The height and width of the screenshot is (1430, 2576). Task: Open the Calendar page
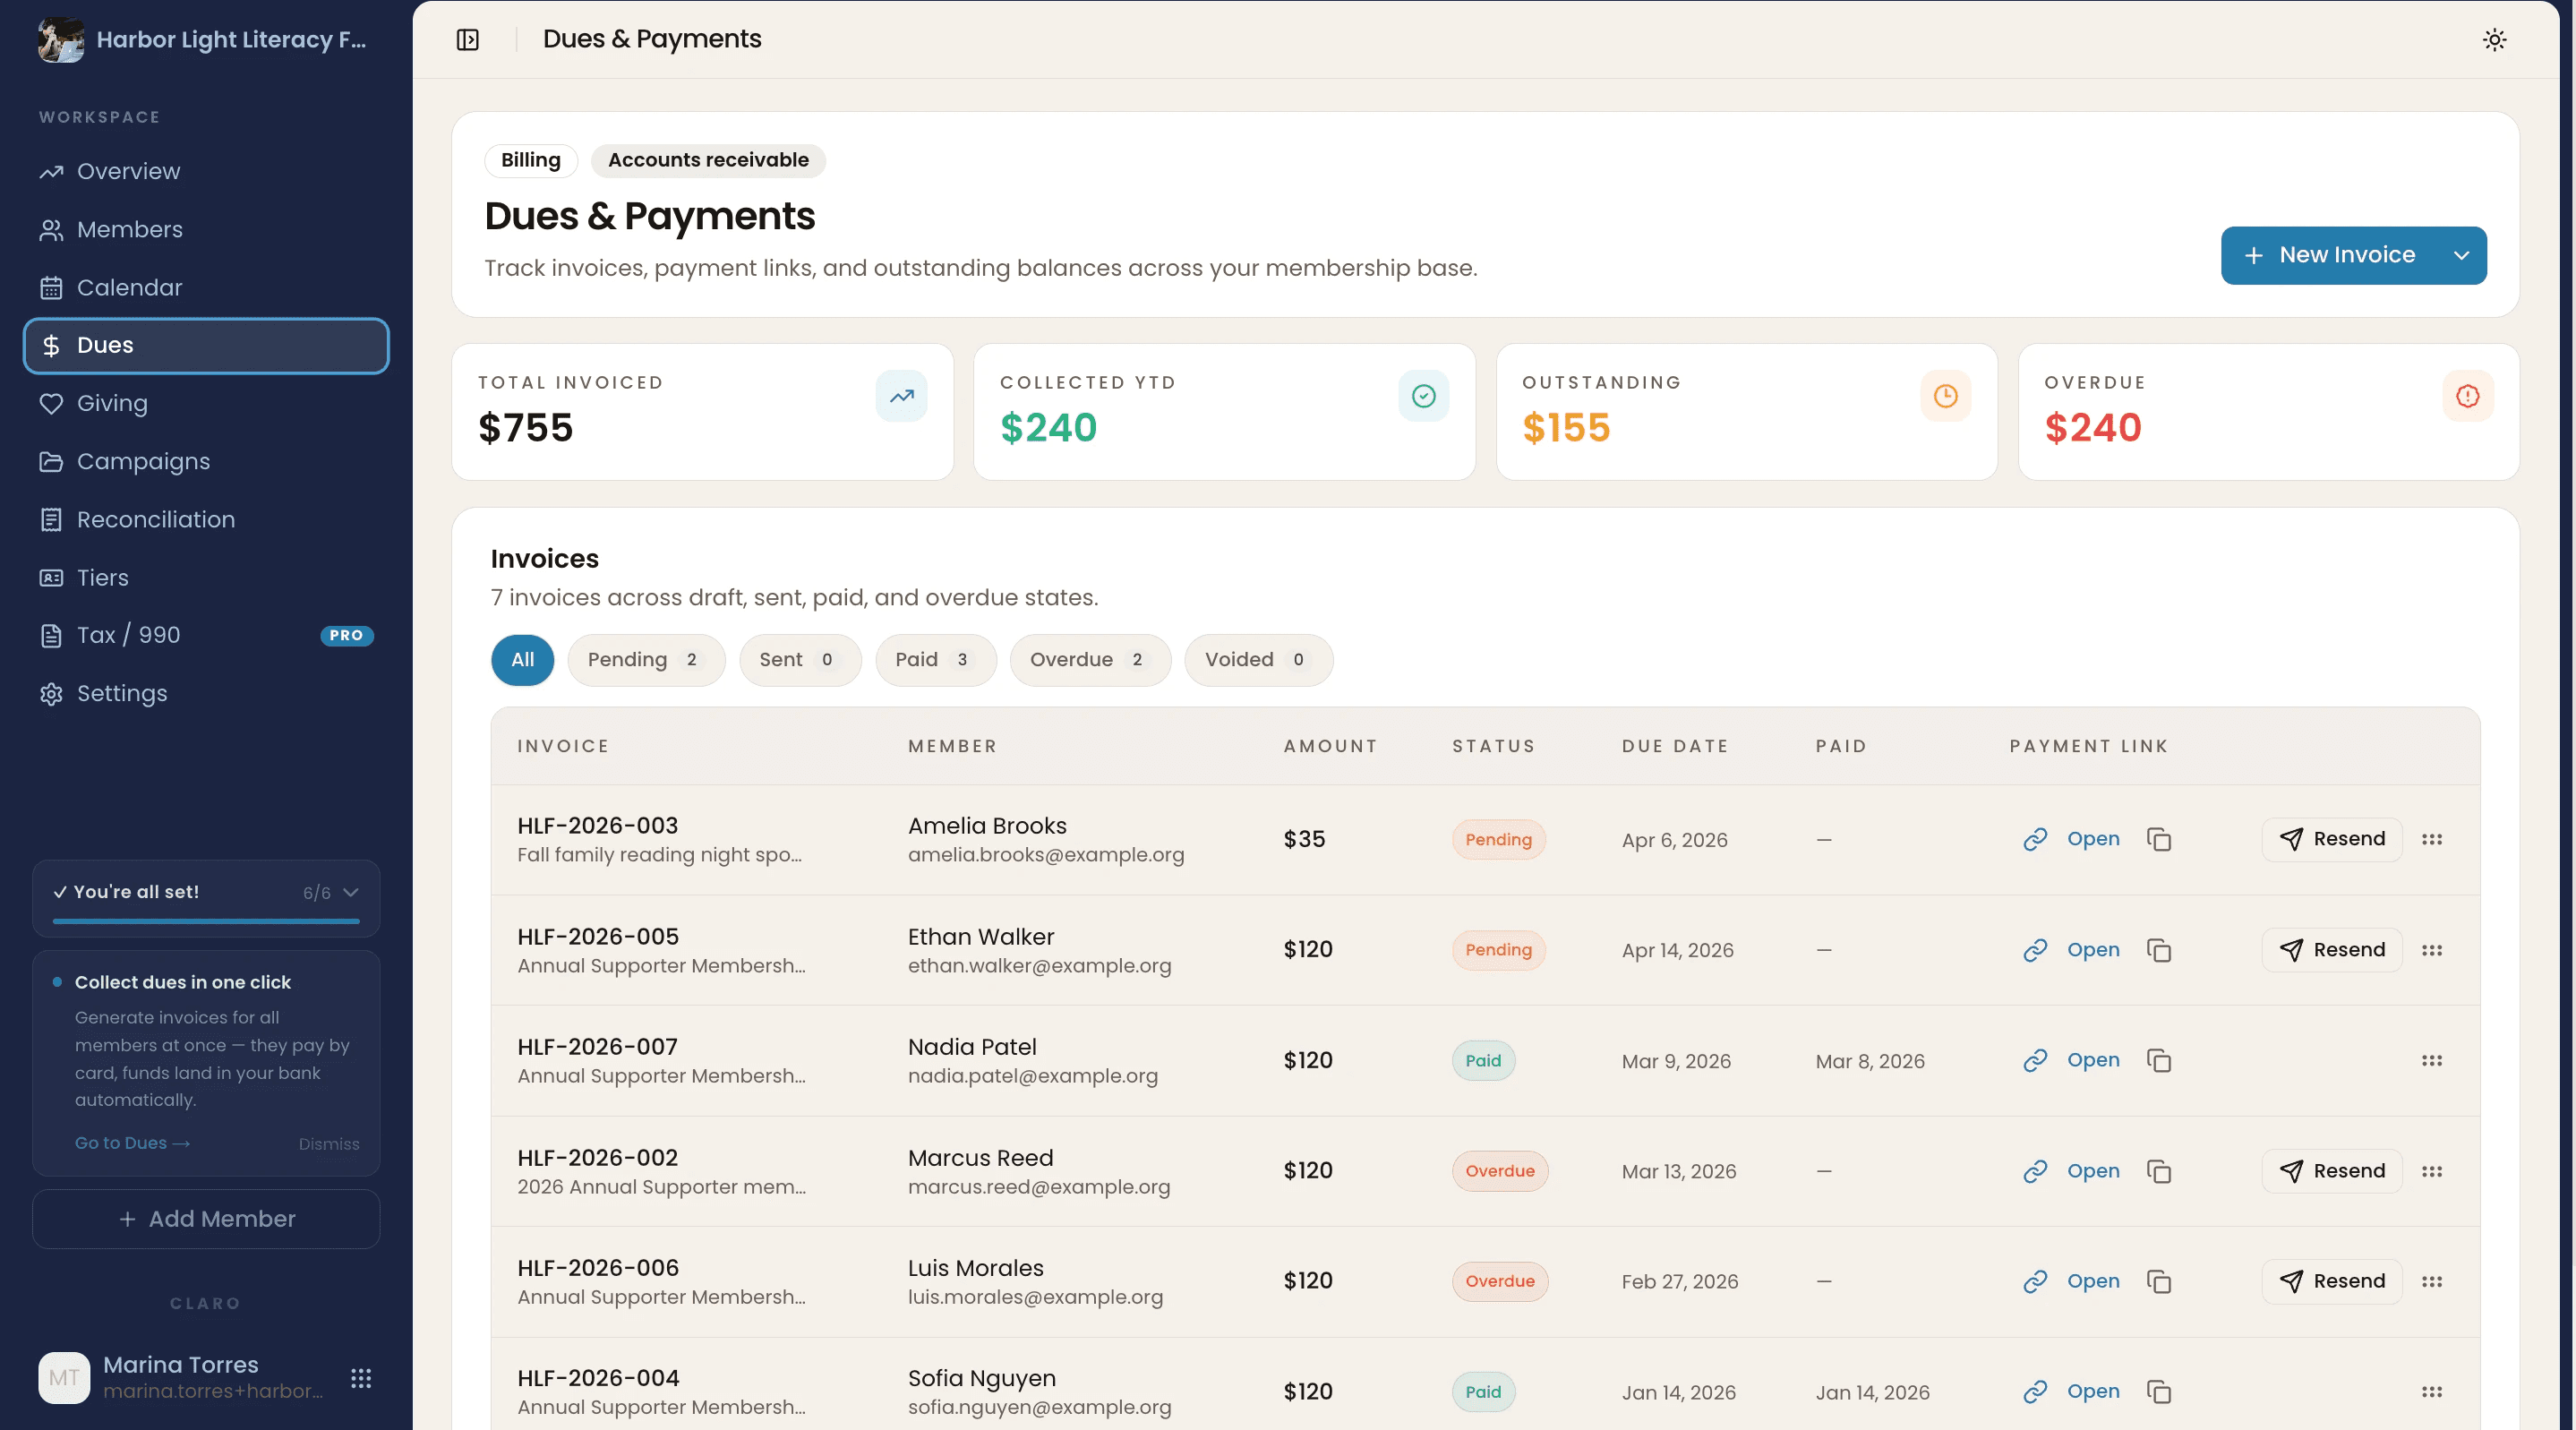[x=206, y=287]
